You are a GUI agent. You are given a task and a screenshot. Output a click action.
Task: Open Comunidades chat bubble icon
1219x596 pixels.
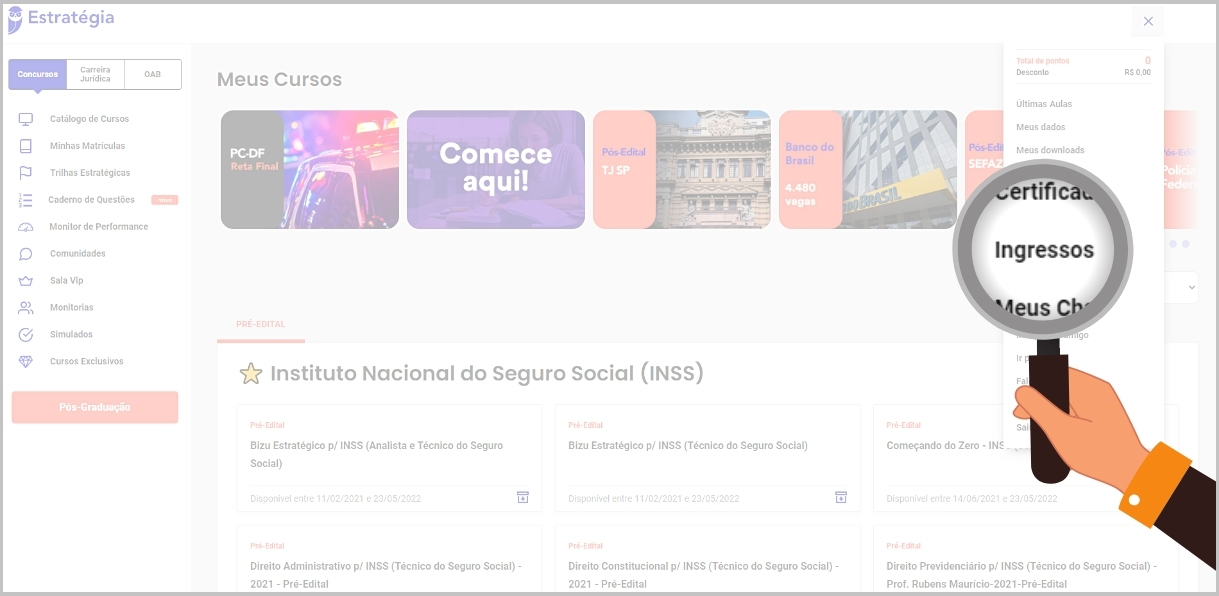point(26,254)
